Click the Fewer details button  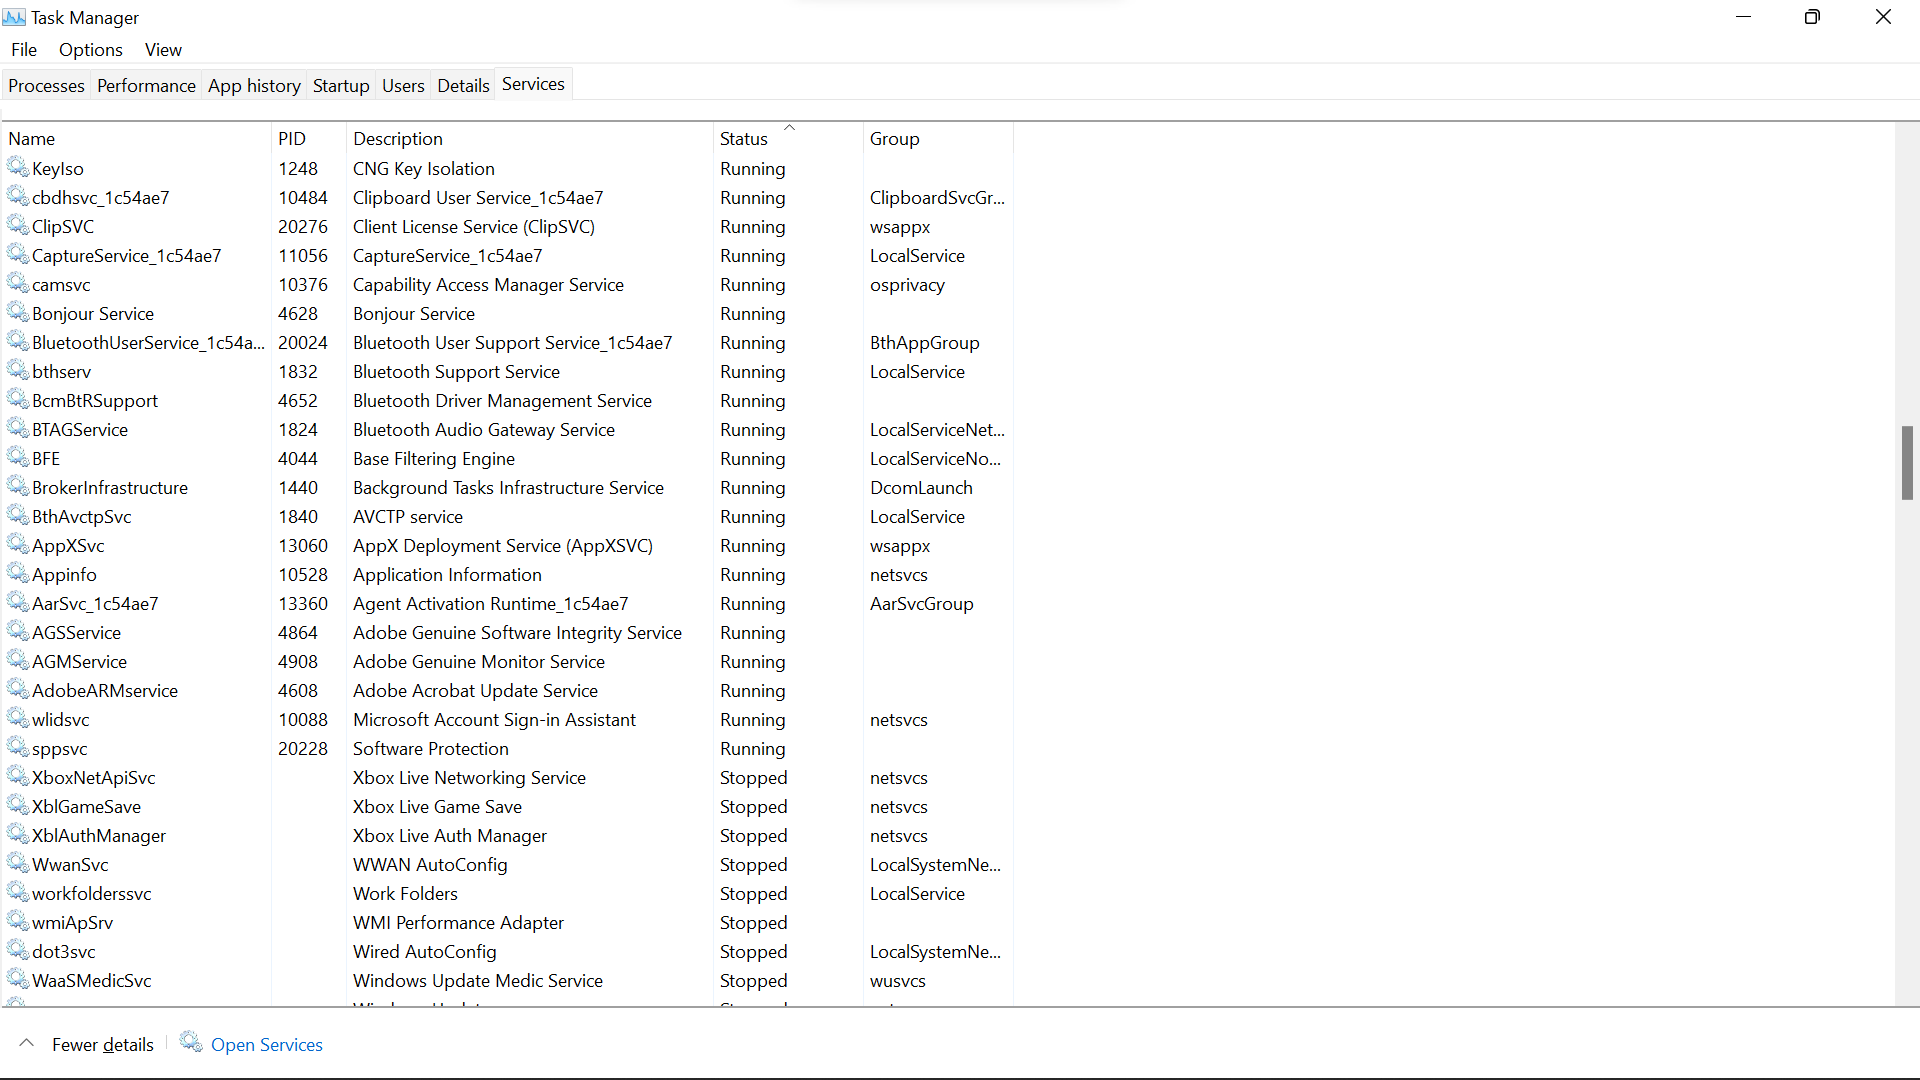pyautogui.click(x=103, y=1044)
